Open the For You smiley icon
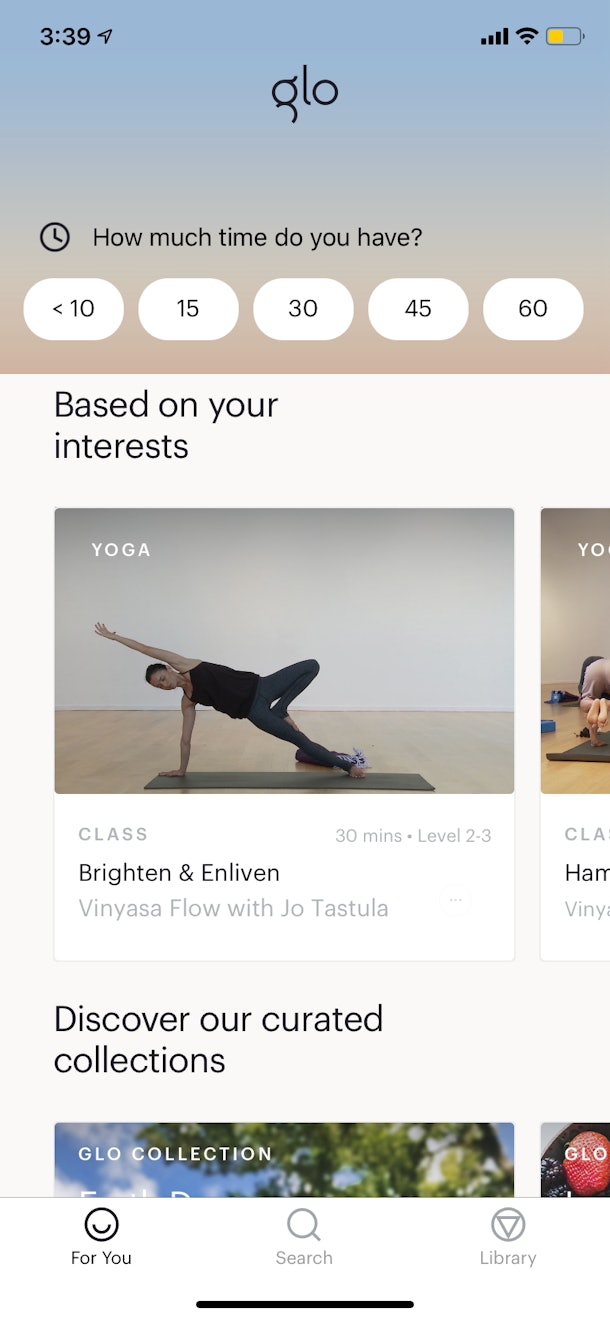The image size is (610, 1320). click(x=101, y=1224)
